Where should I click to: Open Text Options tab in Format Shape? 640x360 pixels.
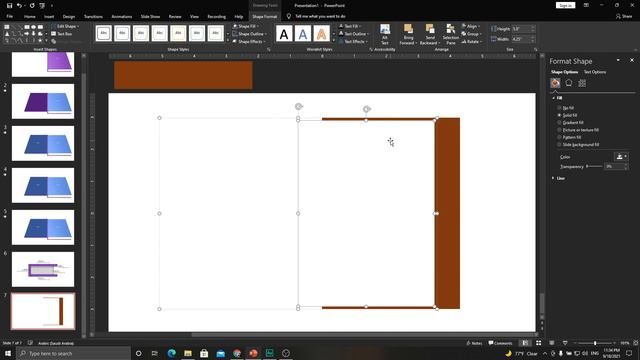click(x=595, y=72)
